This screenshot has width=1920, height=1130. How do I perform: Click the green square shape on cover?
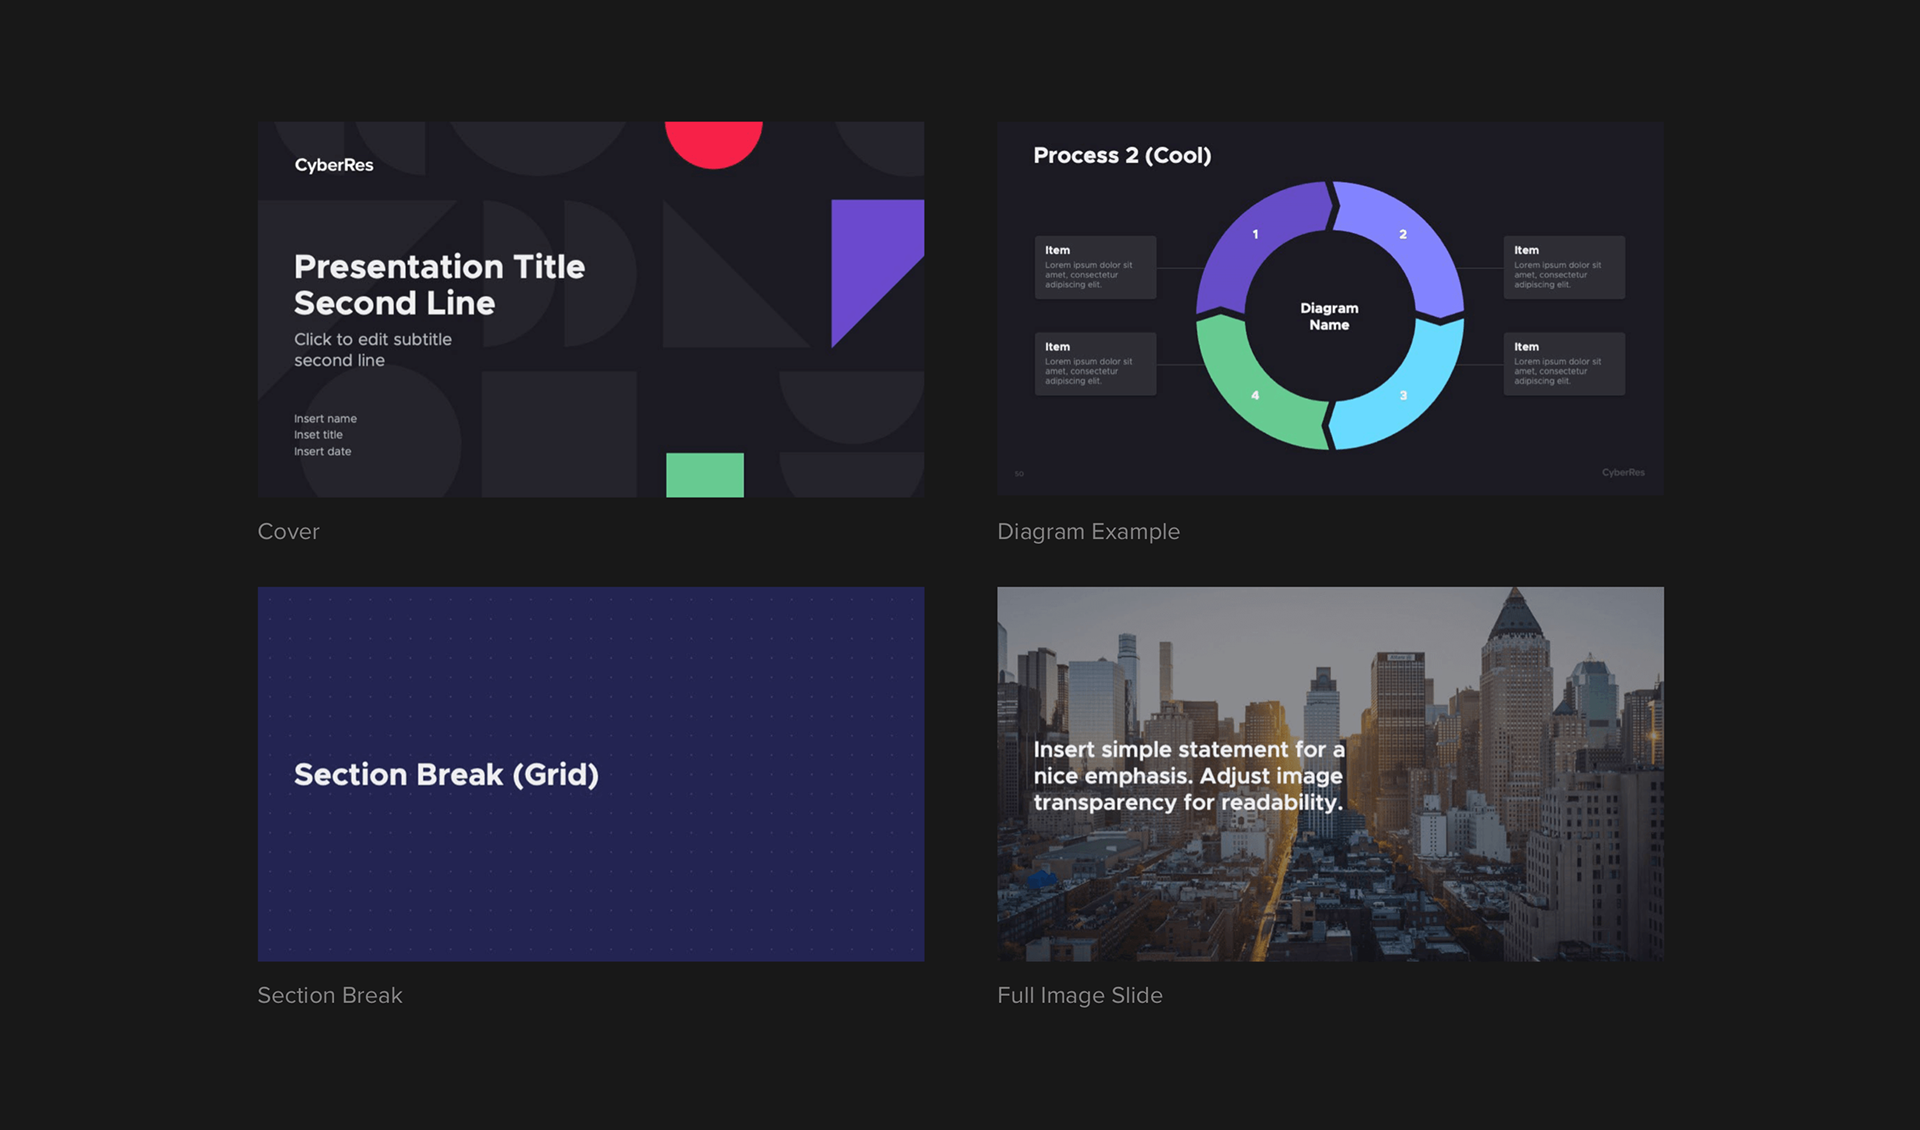click(x=705, y=475)
